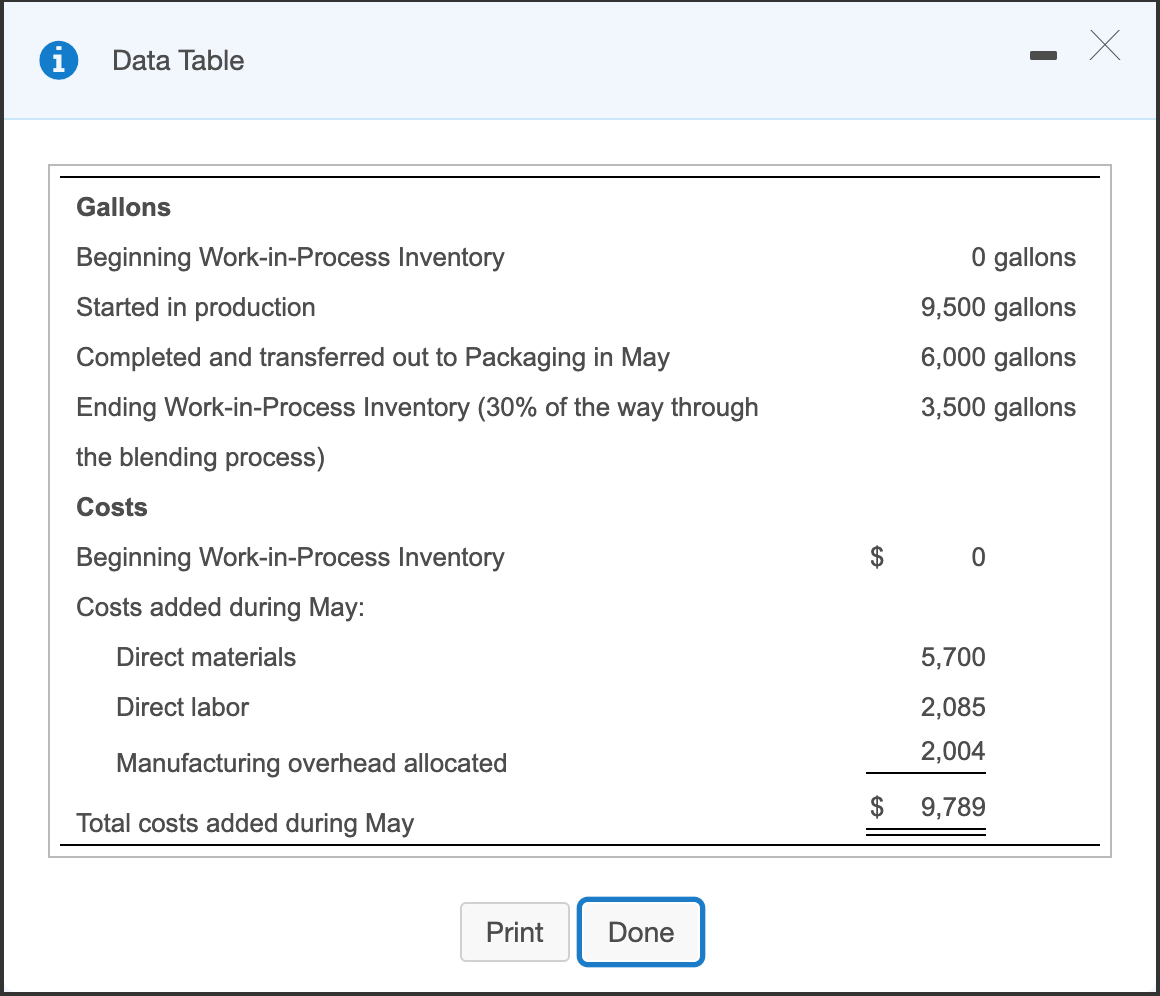1160x996 pixels.
Task: Click the Beginning Work-in-Process Inventory row
Action: click(290, 257)
